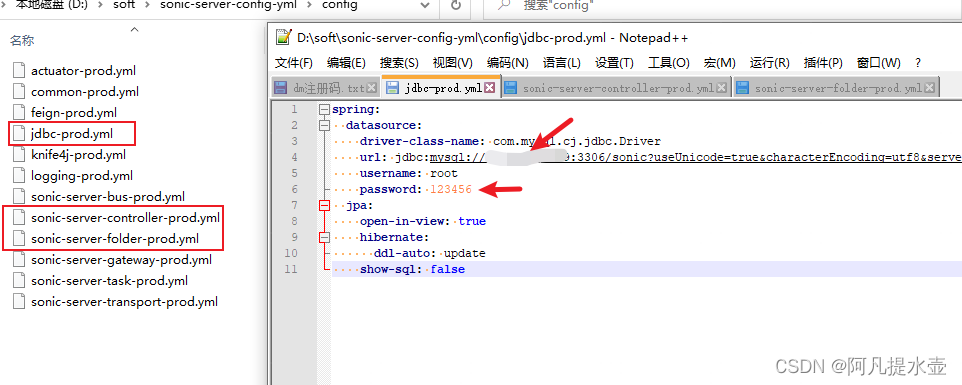Open the 编辑(E) menu
The width and height of the screenshot is (962, 385).
click(347, 63)
